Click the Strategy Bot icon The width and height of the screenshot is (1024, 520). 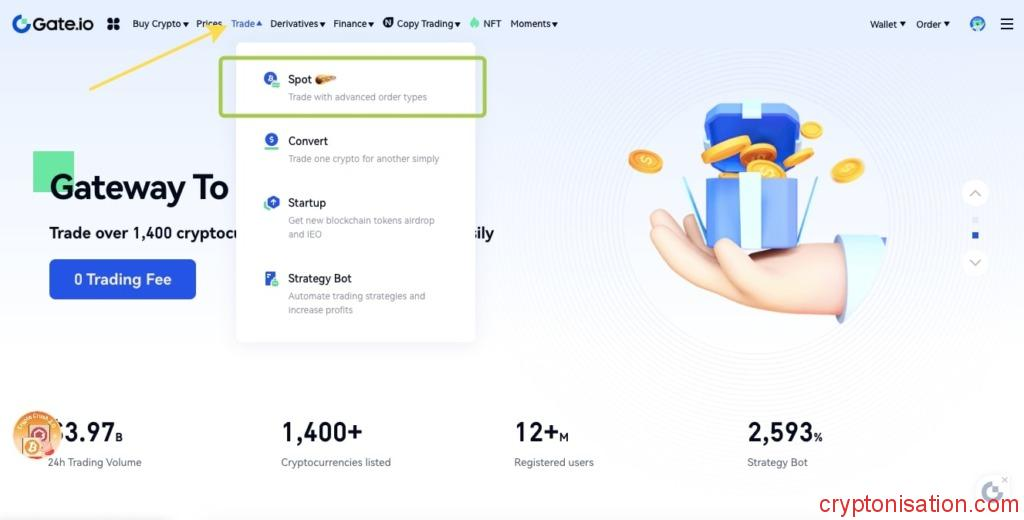pyautogui.click(x=271, y=279)
